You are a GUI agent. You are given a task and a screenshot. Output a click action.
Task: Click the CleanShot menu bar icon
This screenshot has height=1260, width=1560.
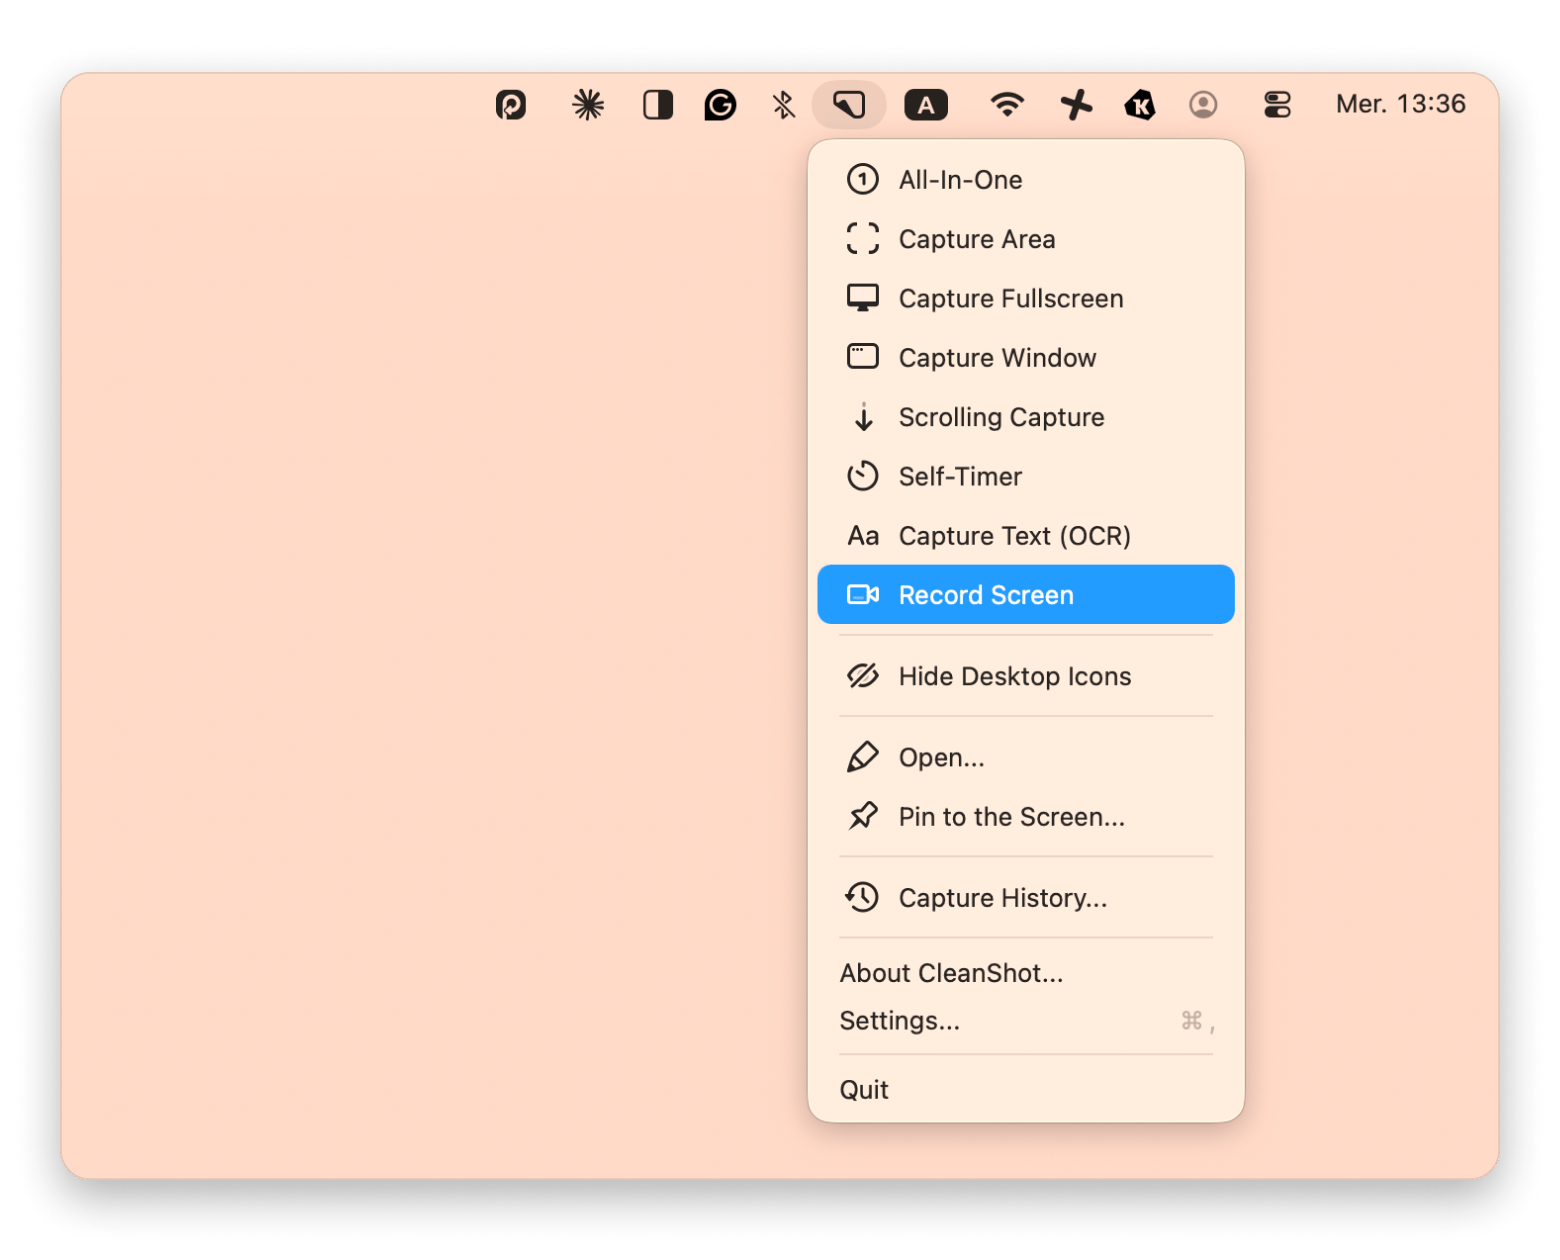pos(849,104)
